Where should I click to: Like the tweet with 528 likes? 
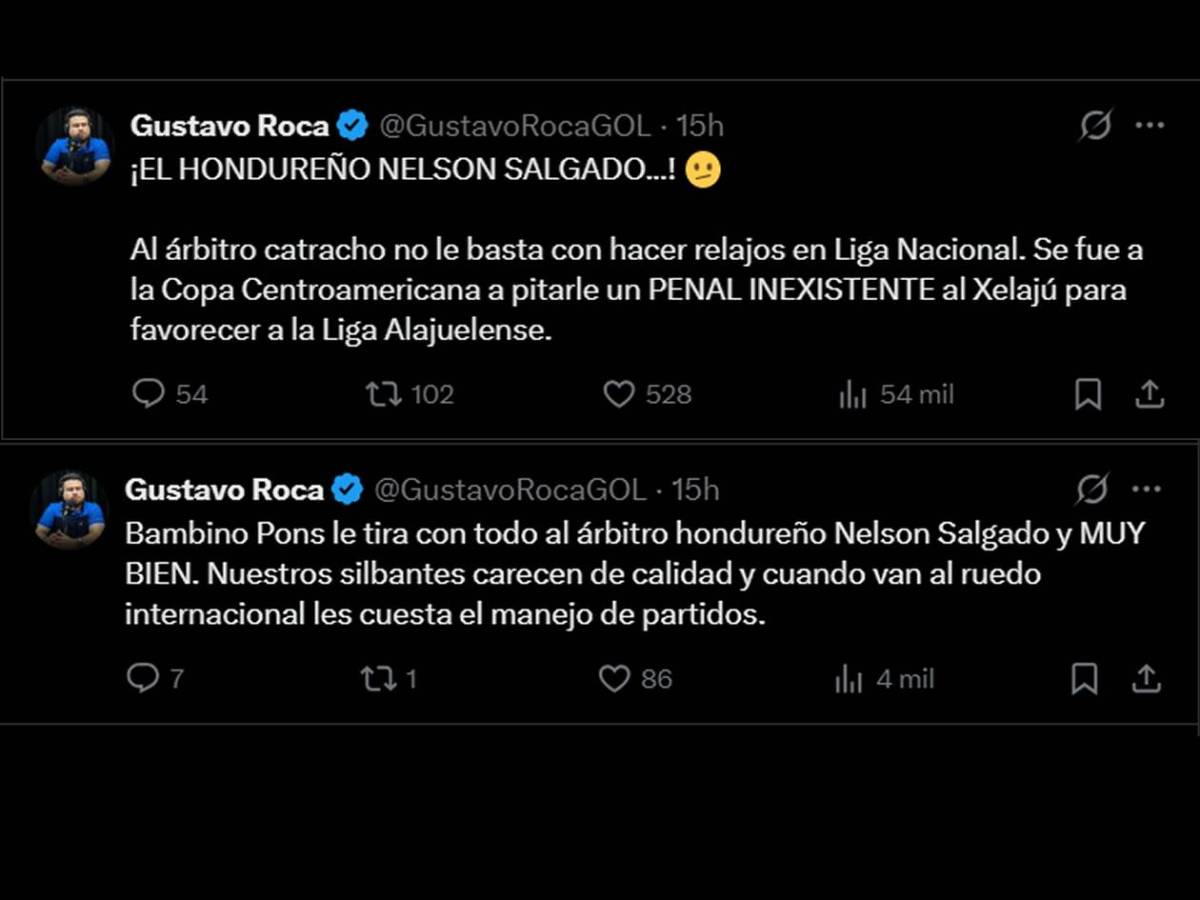pos(621,394)
